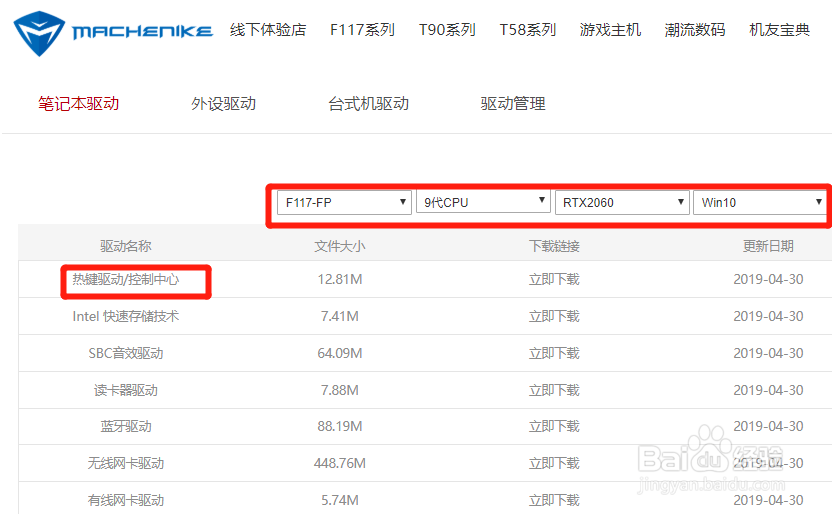Click 立即下载 for 蓝牙驱动
Viewport: 832px width, 514px height.
click(x=554, y=426)
